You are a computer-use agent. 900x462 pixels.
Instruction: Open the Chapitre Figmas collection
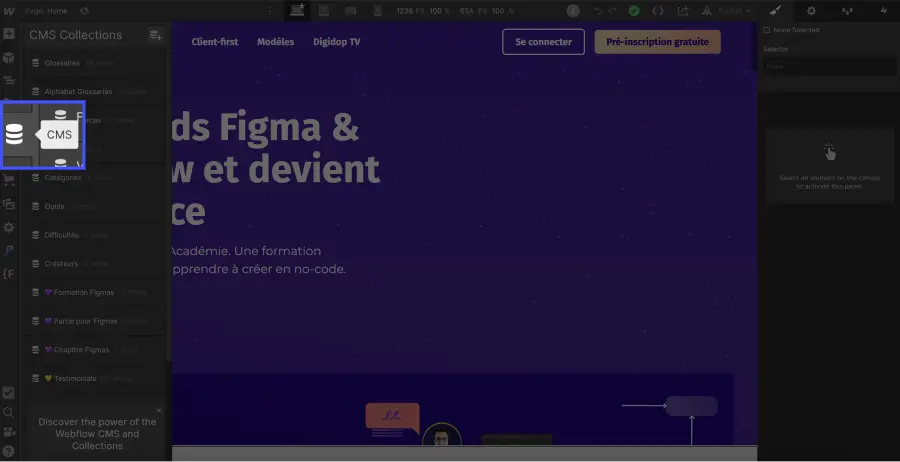tap(95, 350)
